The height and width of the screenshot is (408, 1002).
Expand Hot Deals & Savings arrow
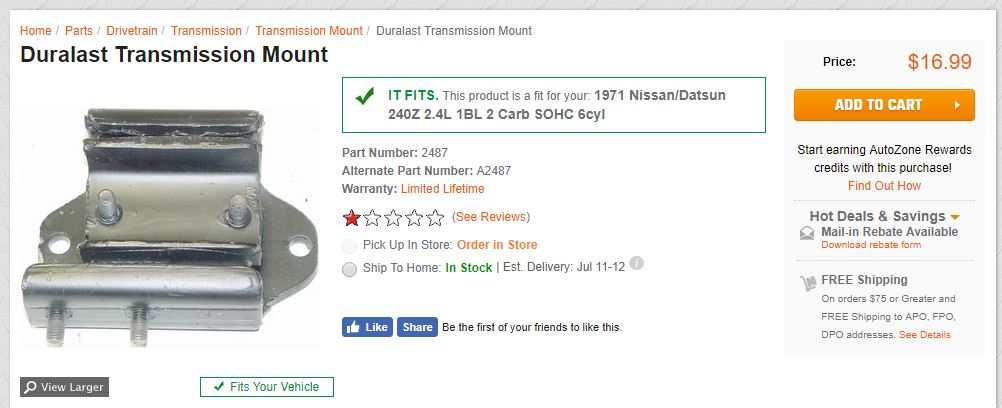tap(955, 217)
